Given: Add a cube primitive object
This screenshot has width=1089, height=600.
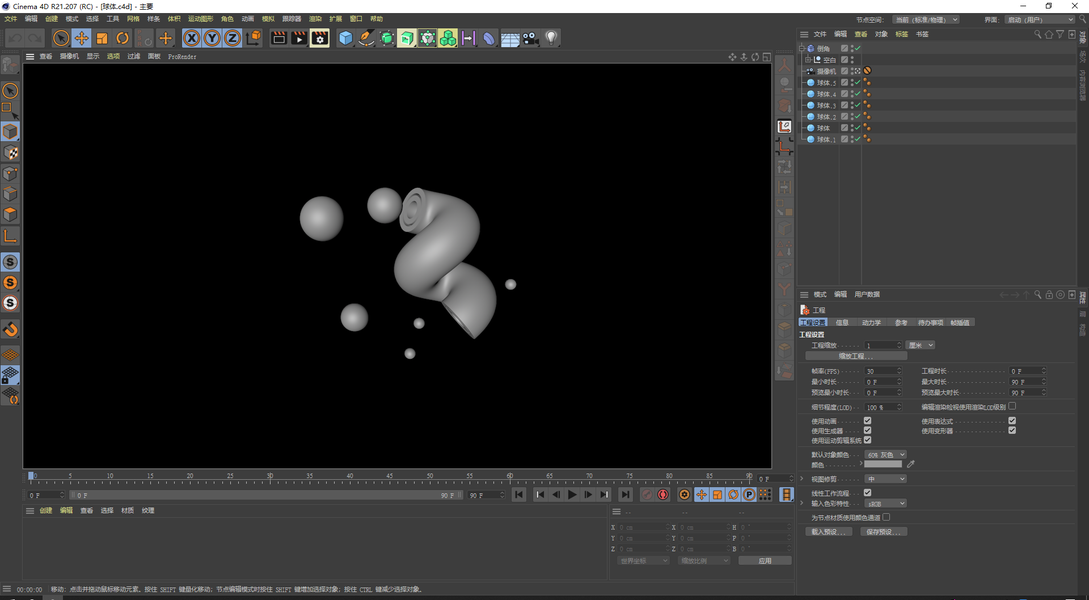Looking at the screenshot, I should (345, 38).
